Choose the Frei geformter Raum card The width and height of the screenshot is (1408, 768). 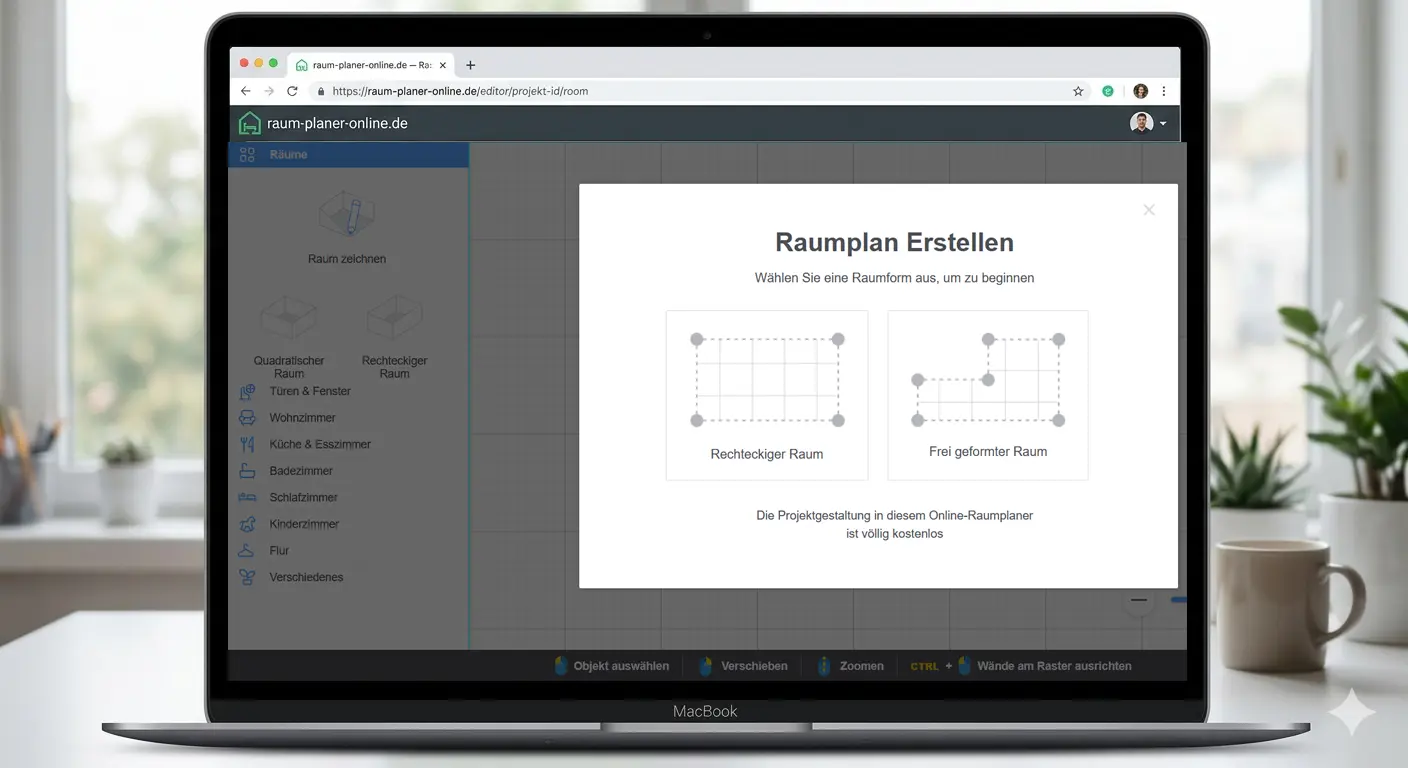coord(988,395)
